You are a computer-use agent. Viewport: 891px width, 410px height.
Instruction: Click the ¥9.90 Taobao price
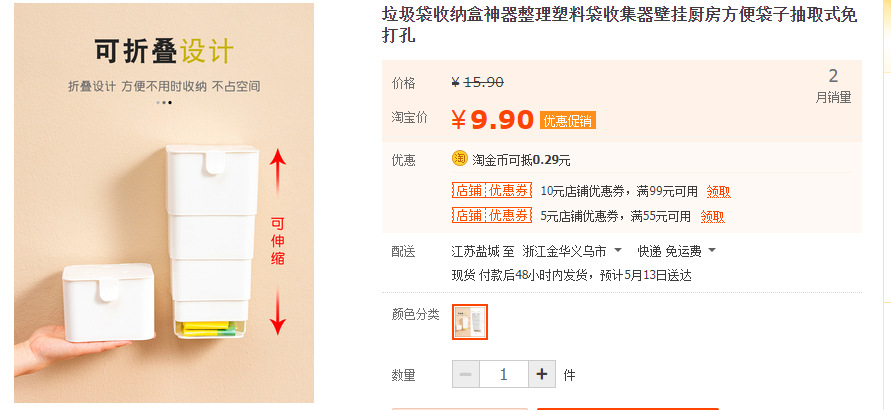pyautogui.click(x=492, y=120)
